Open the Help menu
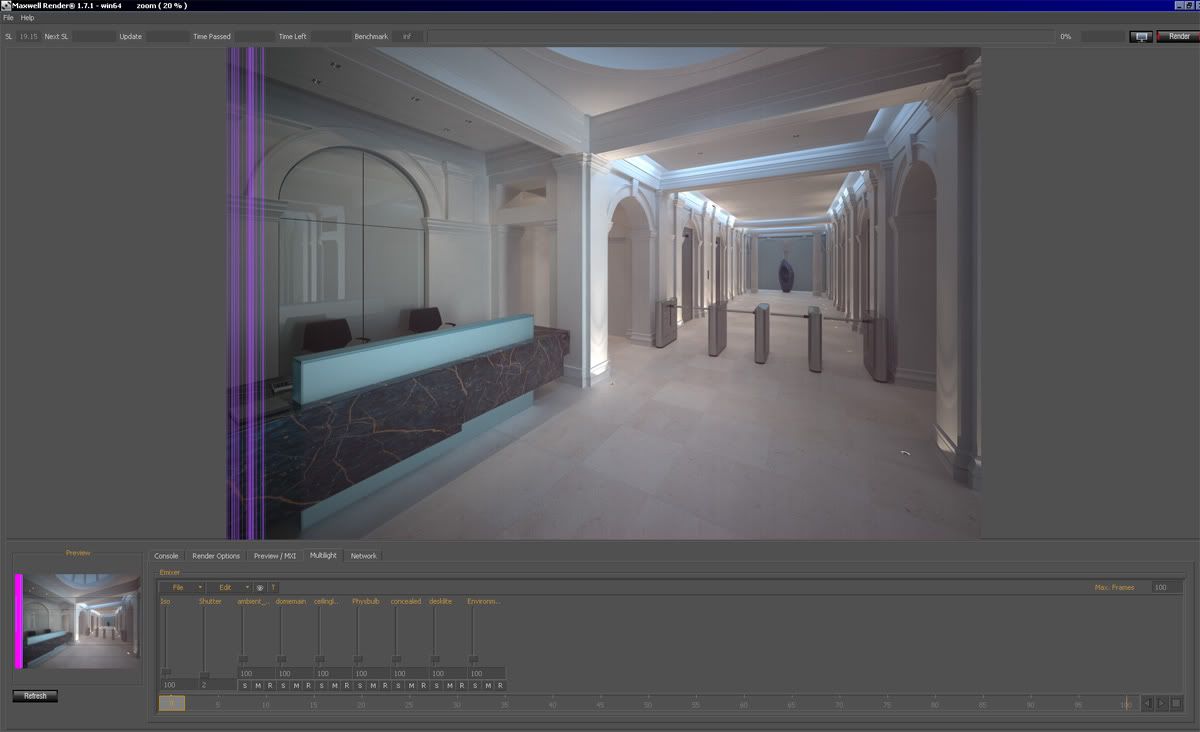This screenshot has width=1200, height=732. pyautogui.click(x=28, y=18)
